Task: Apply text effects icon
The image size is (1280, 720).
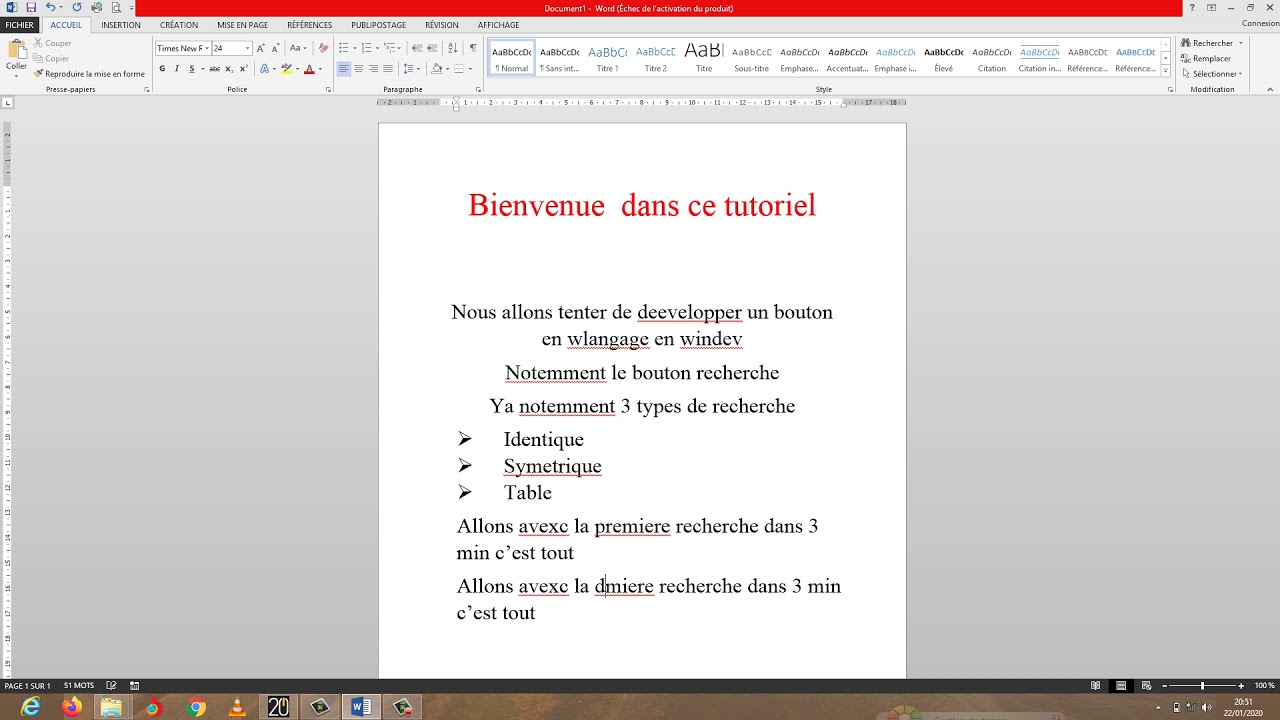Action: 265,69
